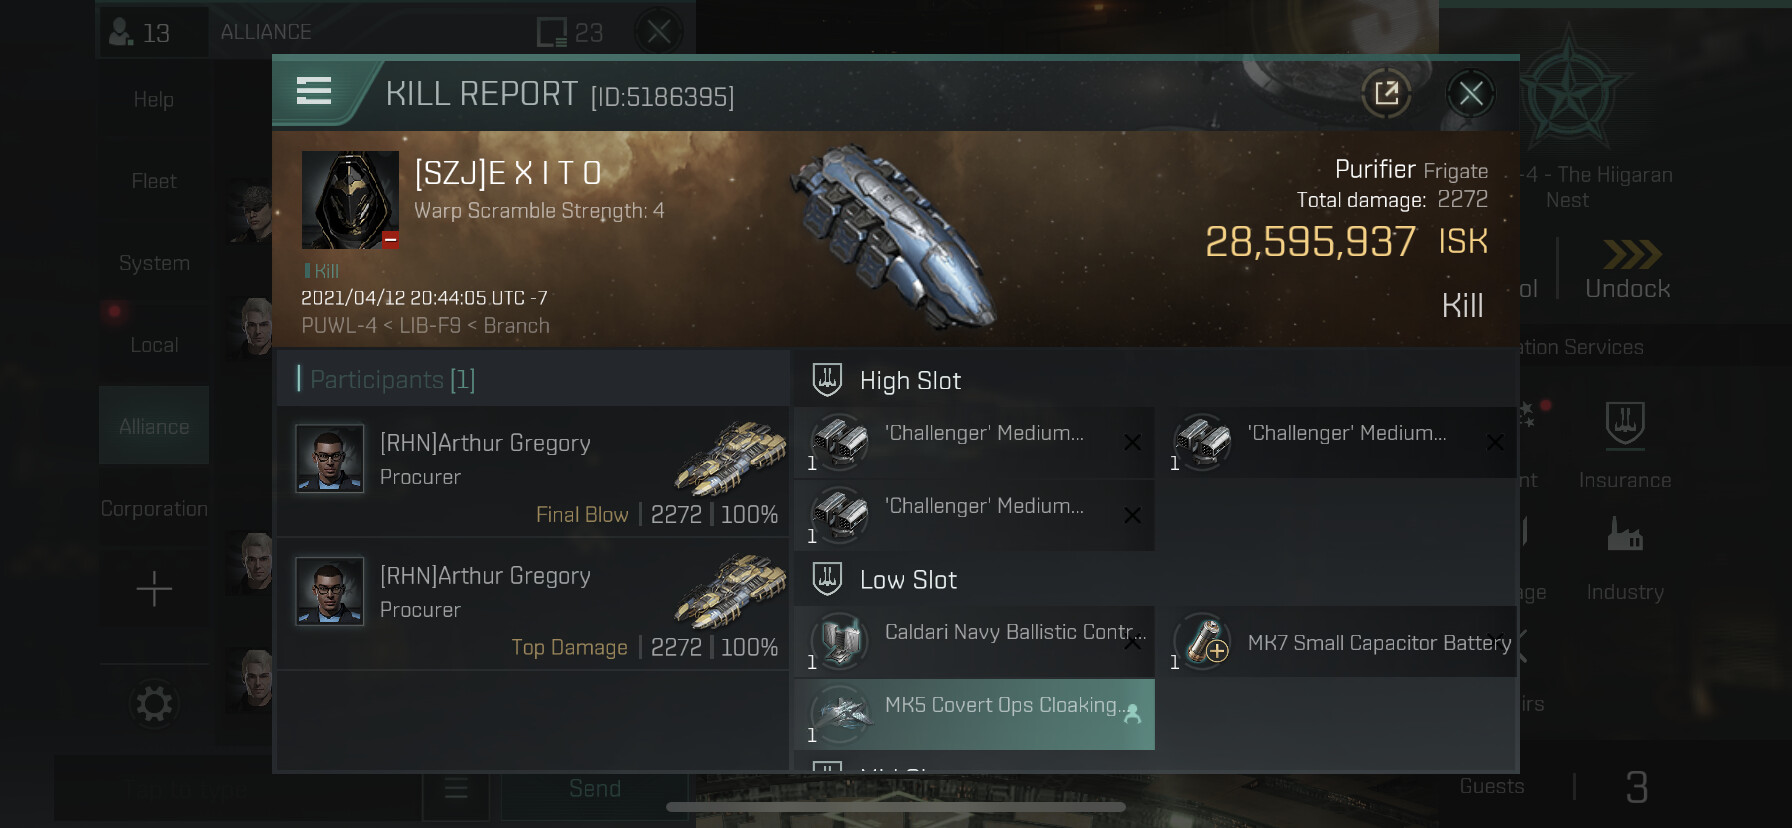The image size is (1792, 828).
Task: Switch to Corporation chat tab
Action: point(154,508)
